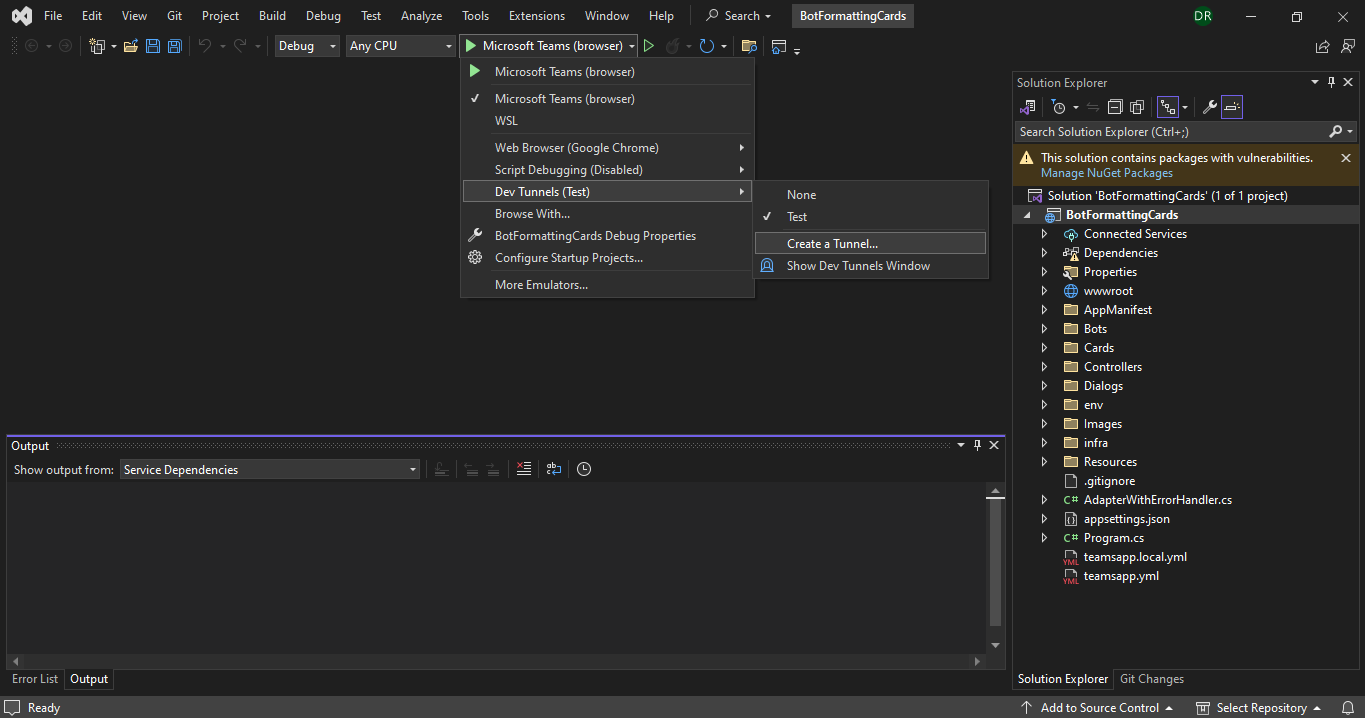
Task: Open the Build menu
Action: click(272, 16)
